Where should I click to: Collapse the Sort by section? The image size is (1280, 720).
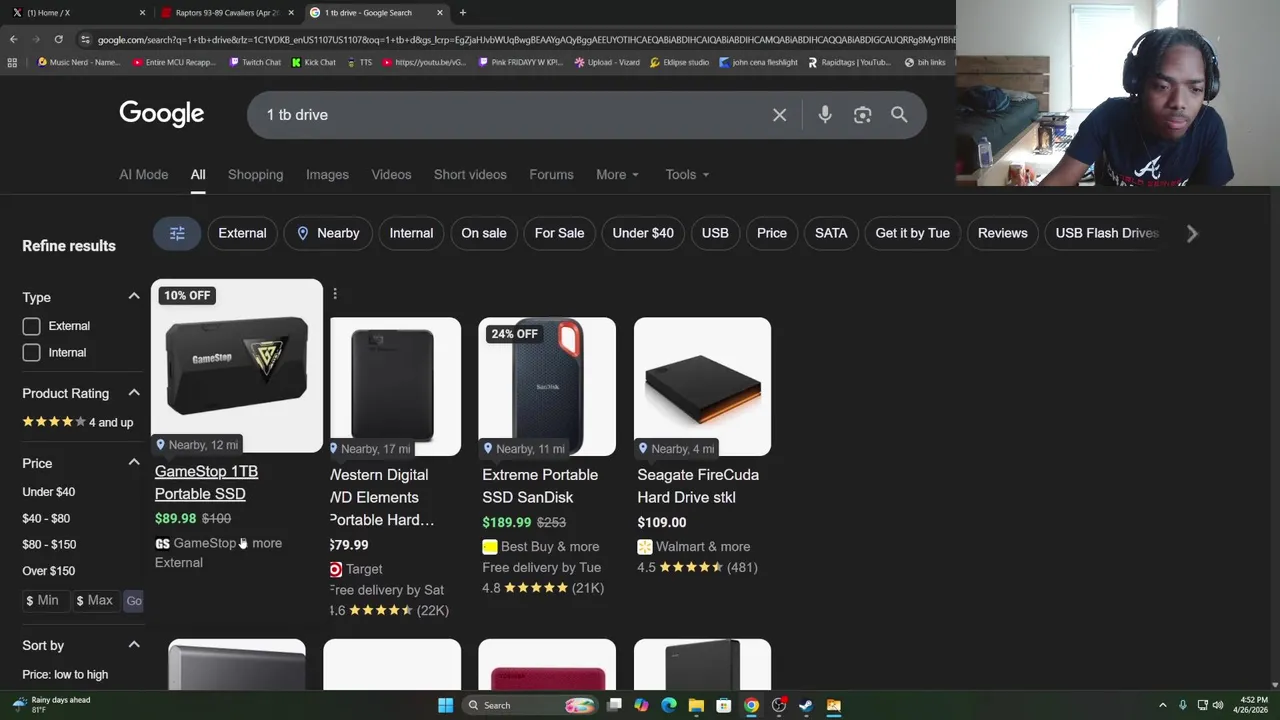134,644
